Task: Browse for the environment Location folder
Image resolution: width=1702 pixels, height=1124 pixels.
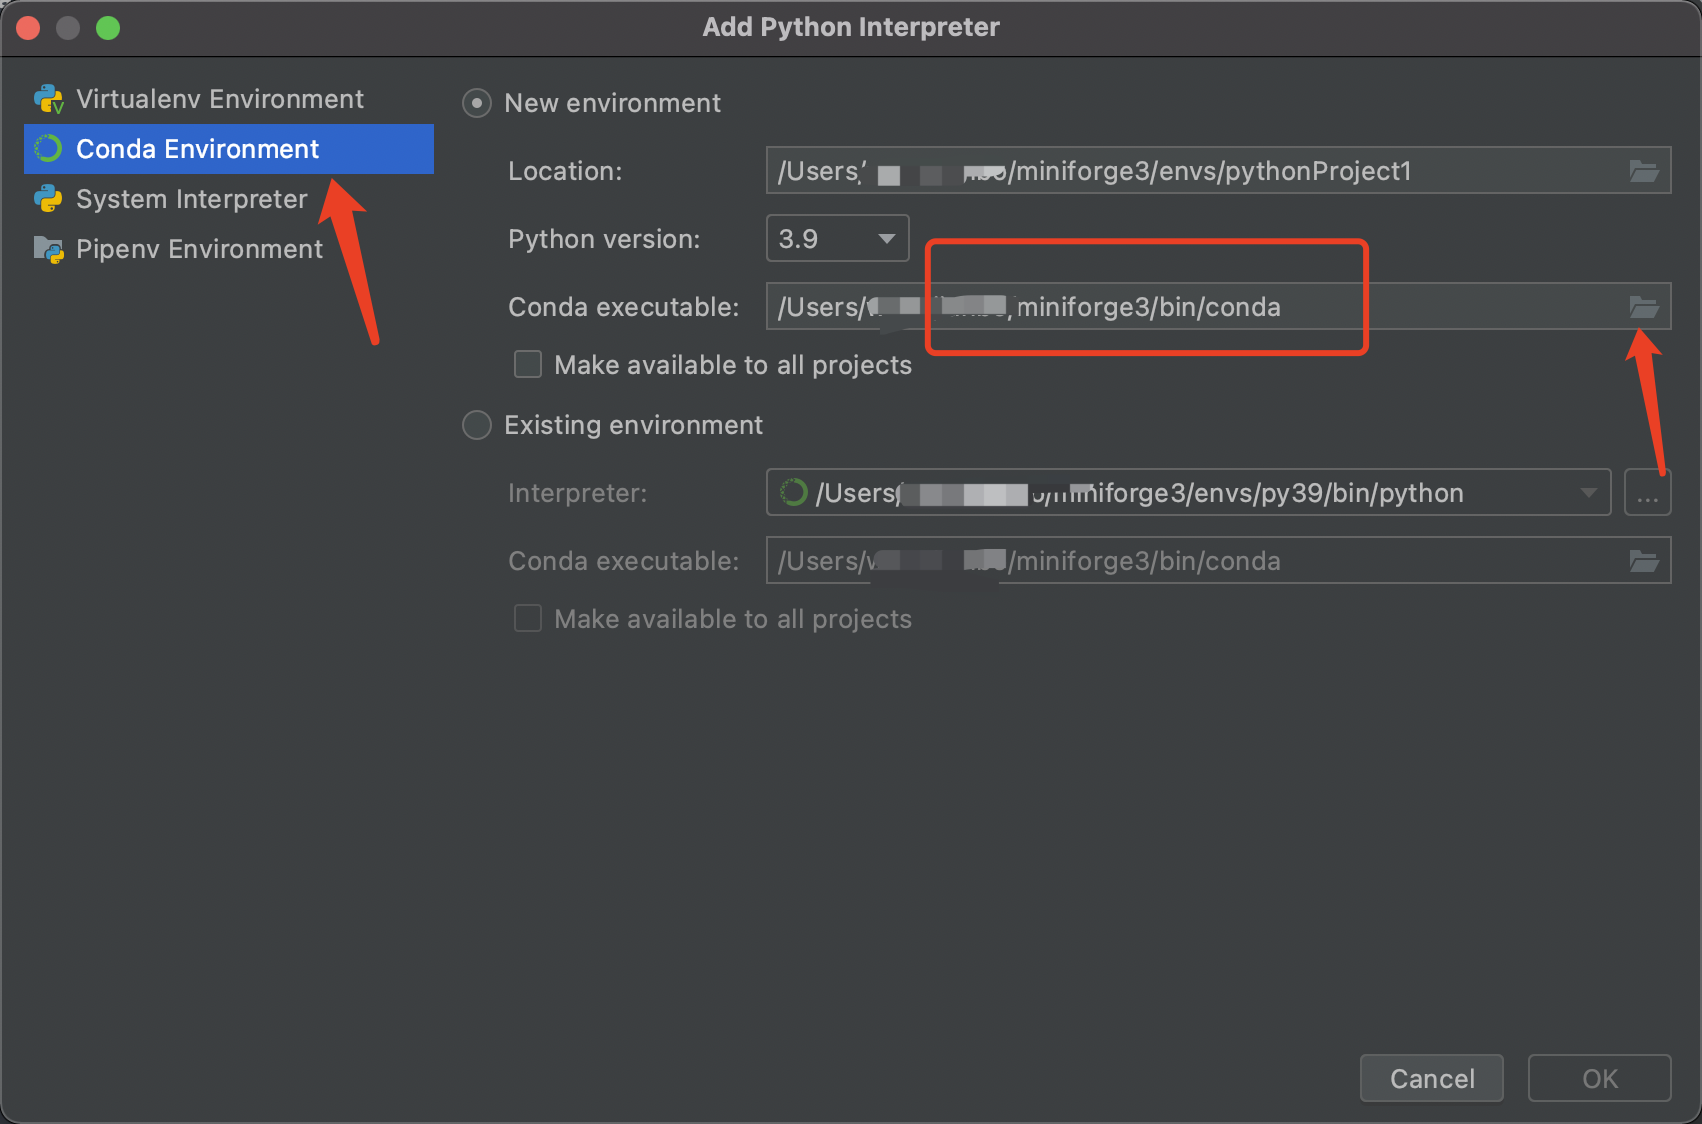Action: [1644, 171]
